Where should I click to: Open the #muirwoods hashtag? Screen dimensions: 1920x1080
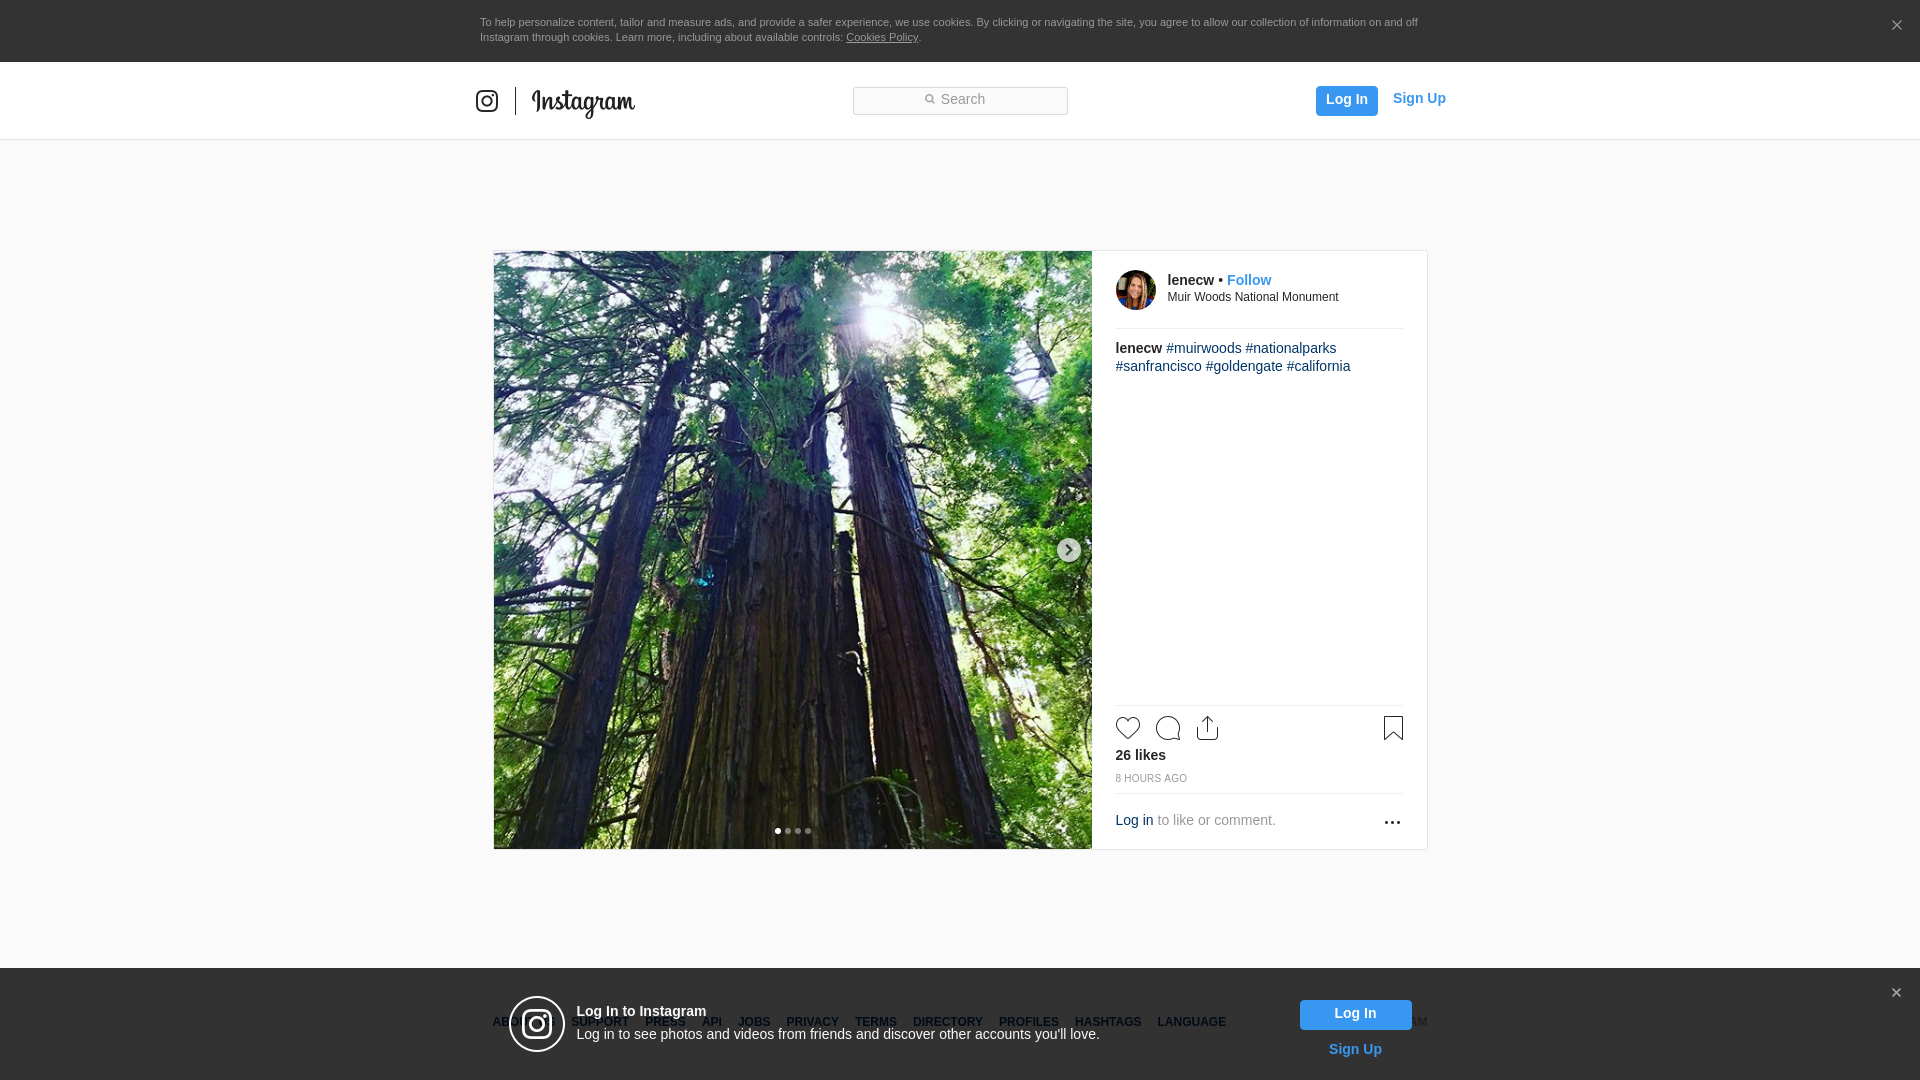[x=1203, y=348]
